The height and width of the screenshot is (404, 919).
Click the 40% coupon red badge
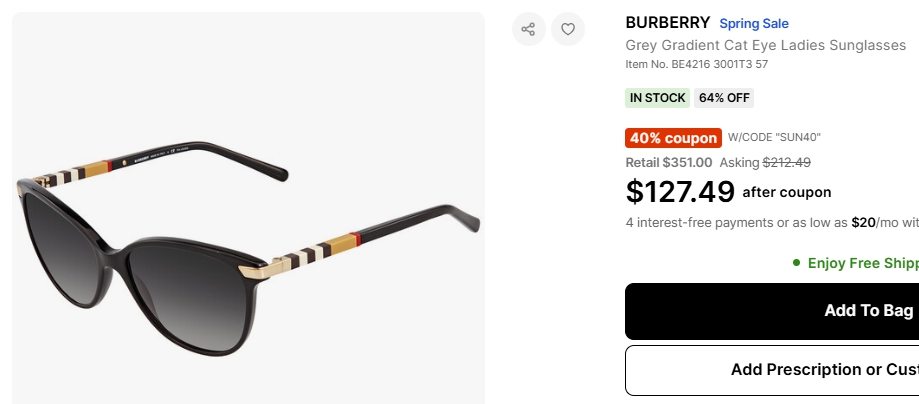673,138
